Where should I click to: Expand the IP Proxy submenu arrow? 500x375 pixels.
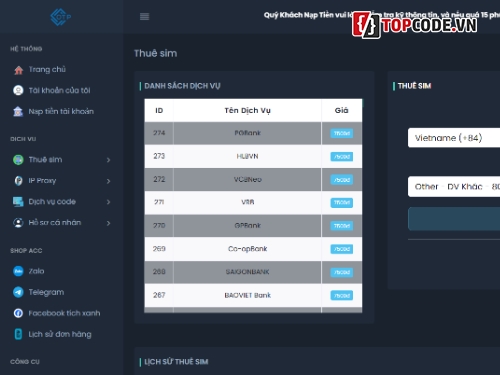click(108, 181)
